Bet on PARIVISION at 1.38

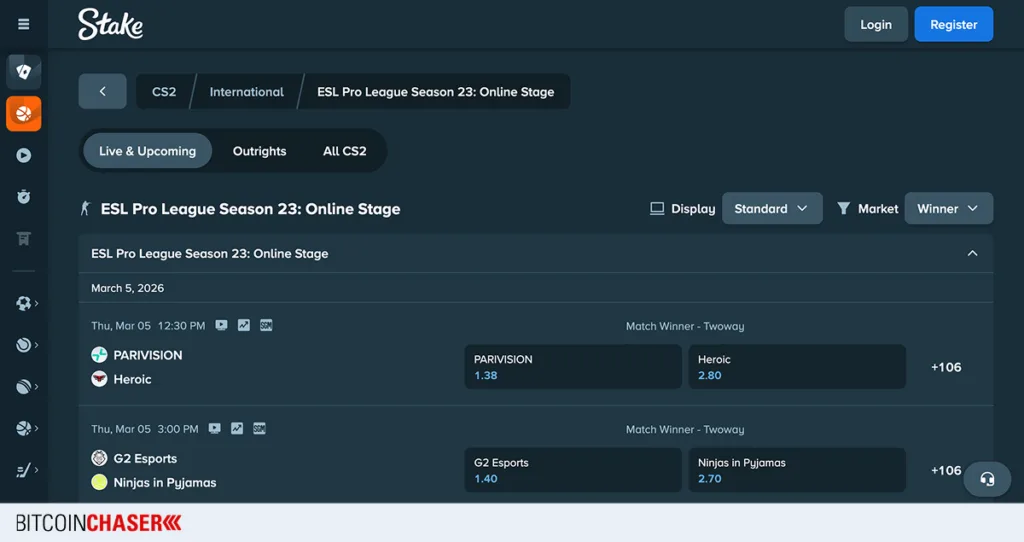tap(573, 367)
